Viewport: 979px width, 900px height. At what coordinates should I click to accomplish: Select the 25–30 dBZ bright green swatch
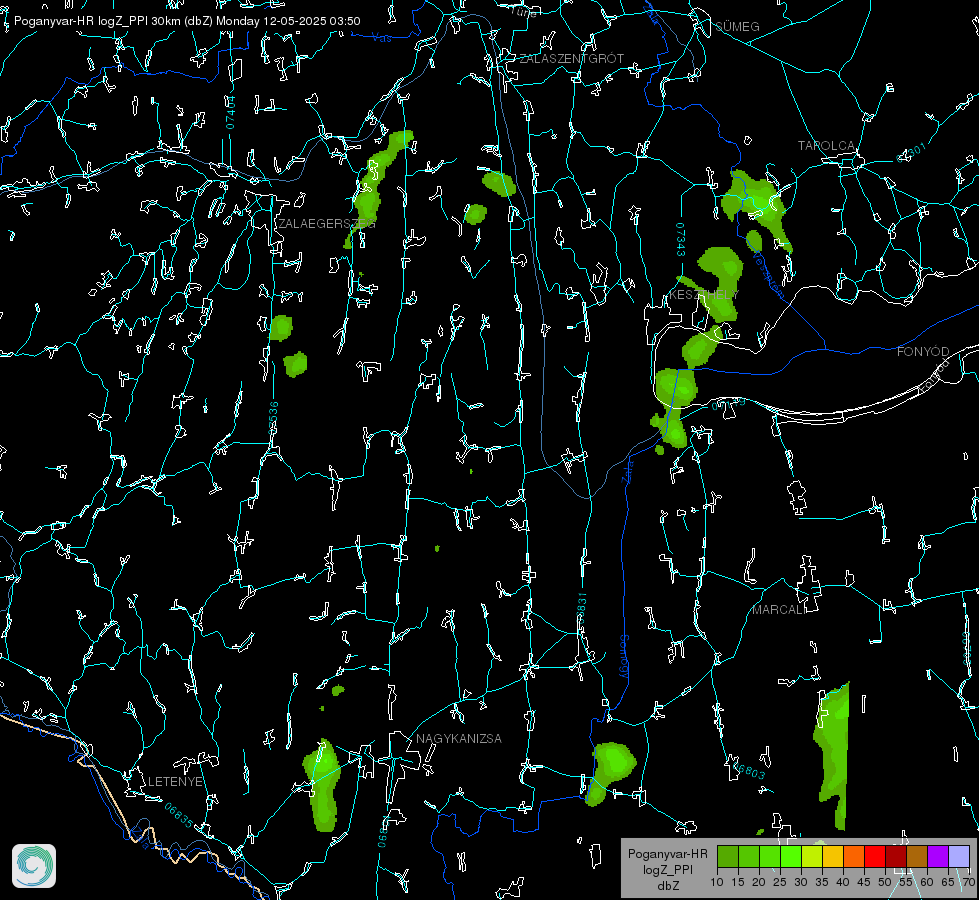click(791, 856)
